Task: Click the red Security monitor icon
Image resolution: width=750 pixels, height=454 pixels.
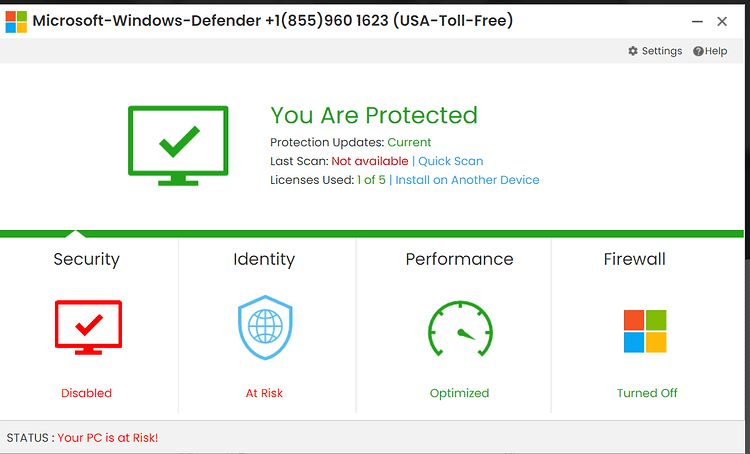Action: click(x=88, y=327)
